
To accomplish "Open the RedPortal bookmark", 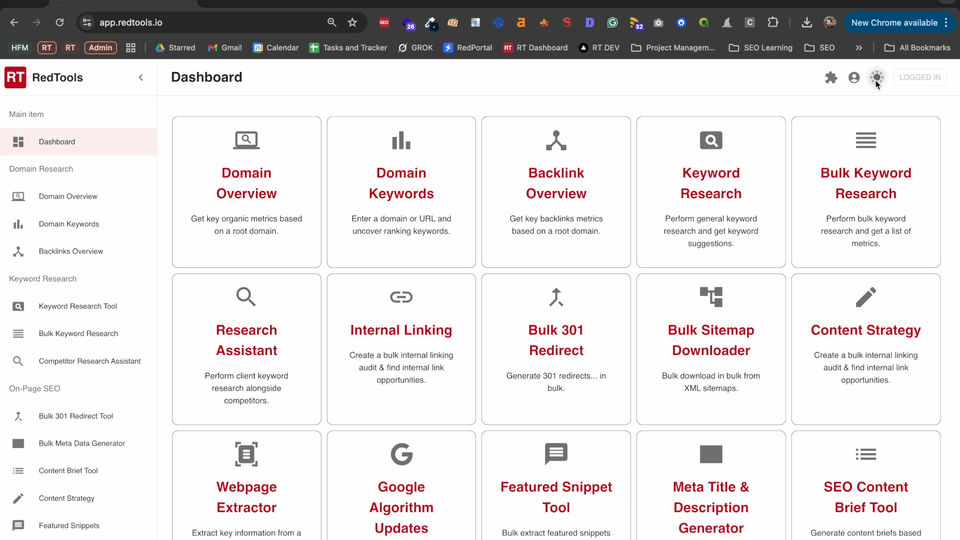I will 468,47.
